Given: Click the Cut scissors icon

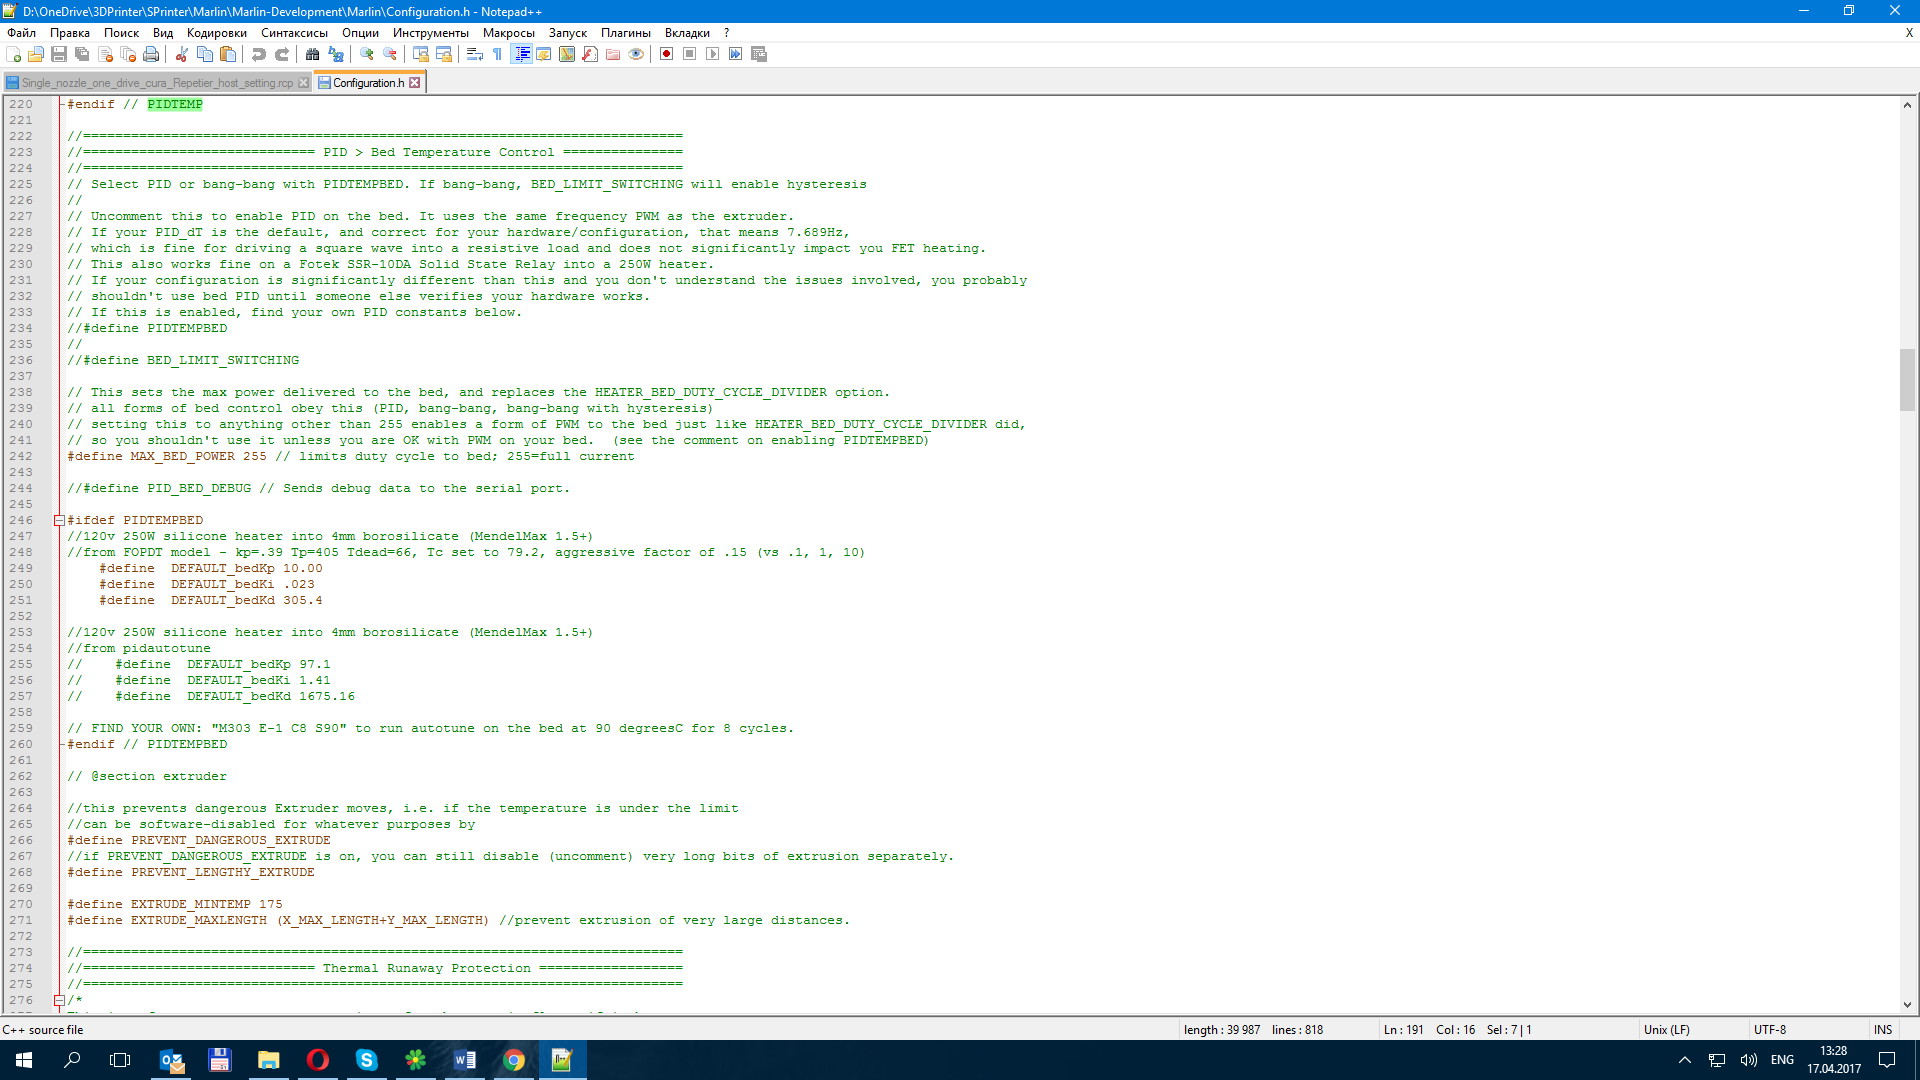Looking at the screenshot, I should (182, 54).
